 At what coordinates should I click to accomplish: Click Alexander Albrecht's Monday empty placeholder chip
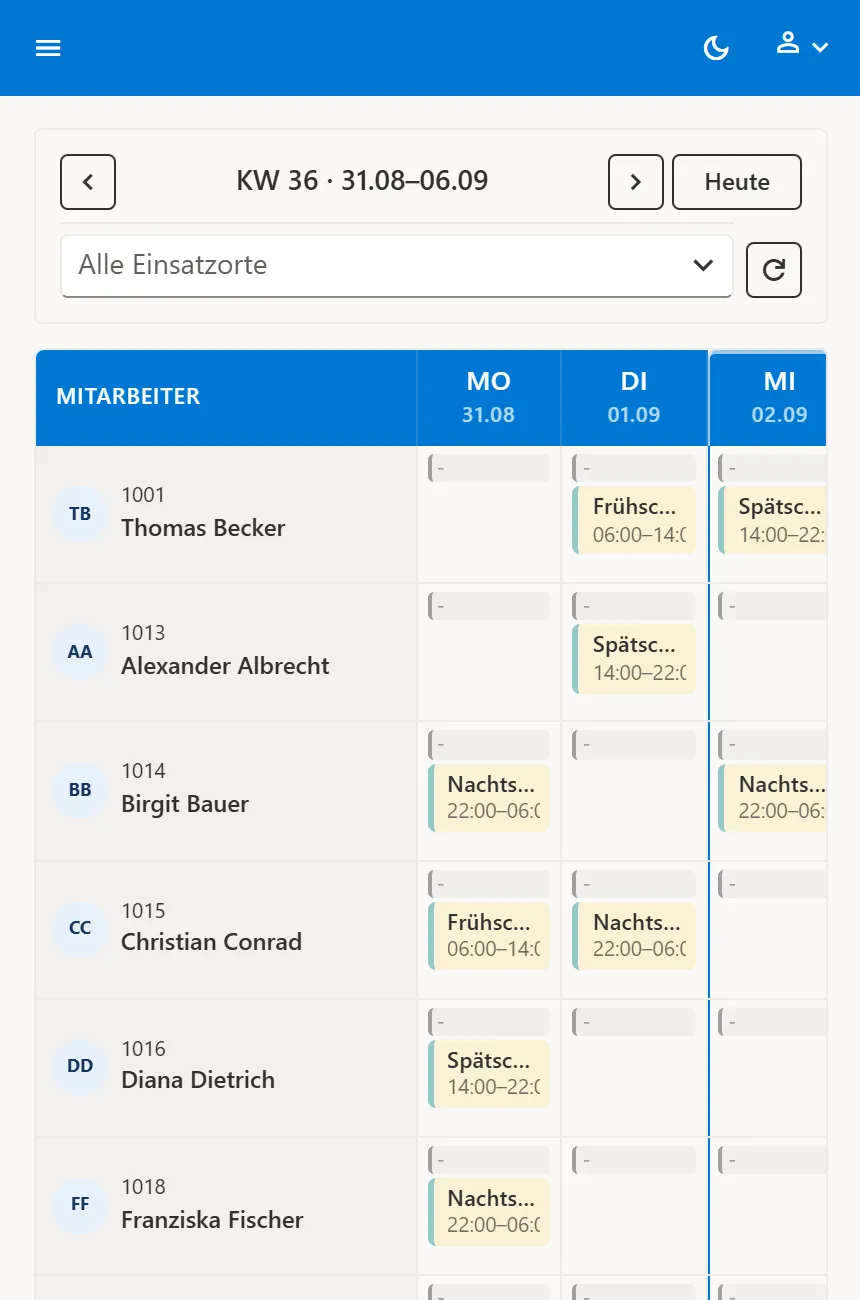point(489,606)
